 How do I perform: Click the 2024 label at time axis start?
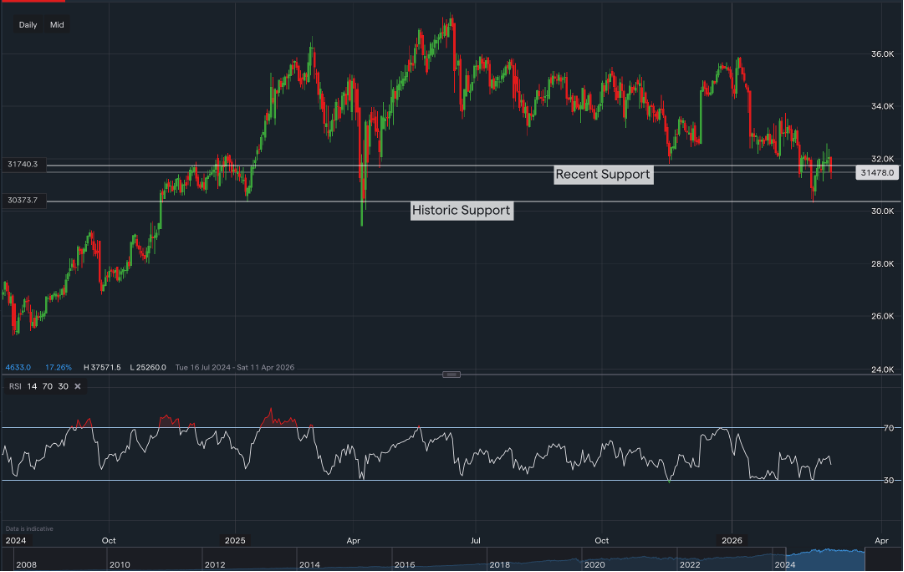click(x=16, y=540)
